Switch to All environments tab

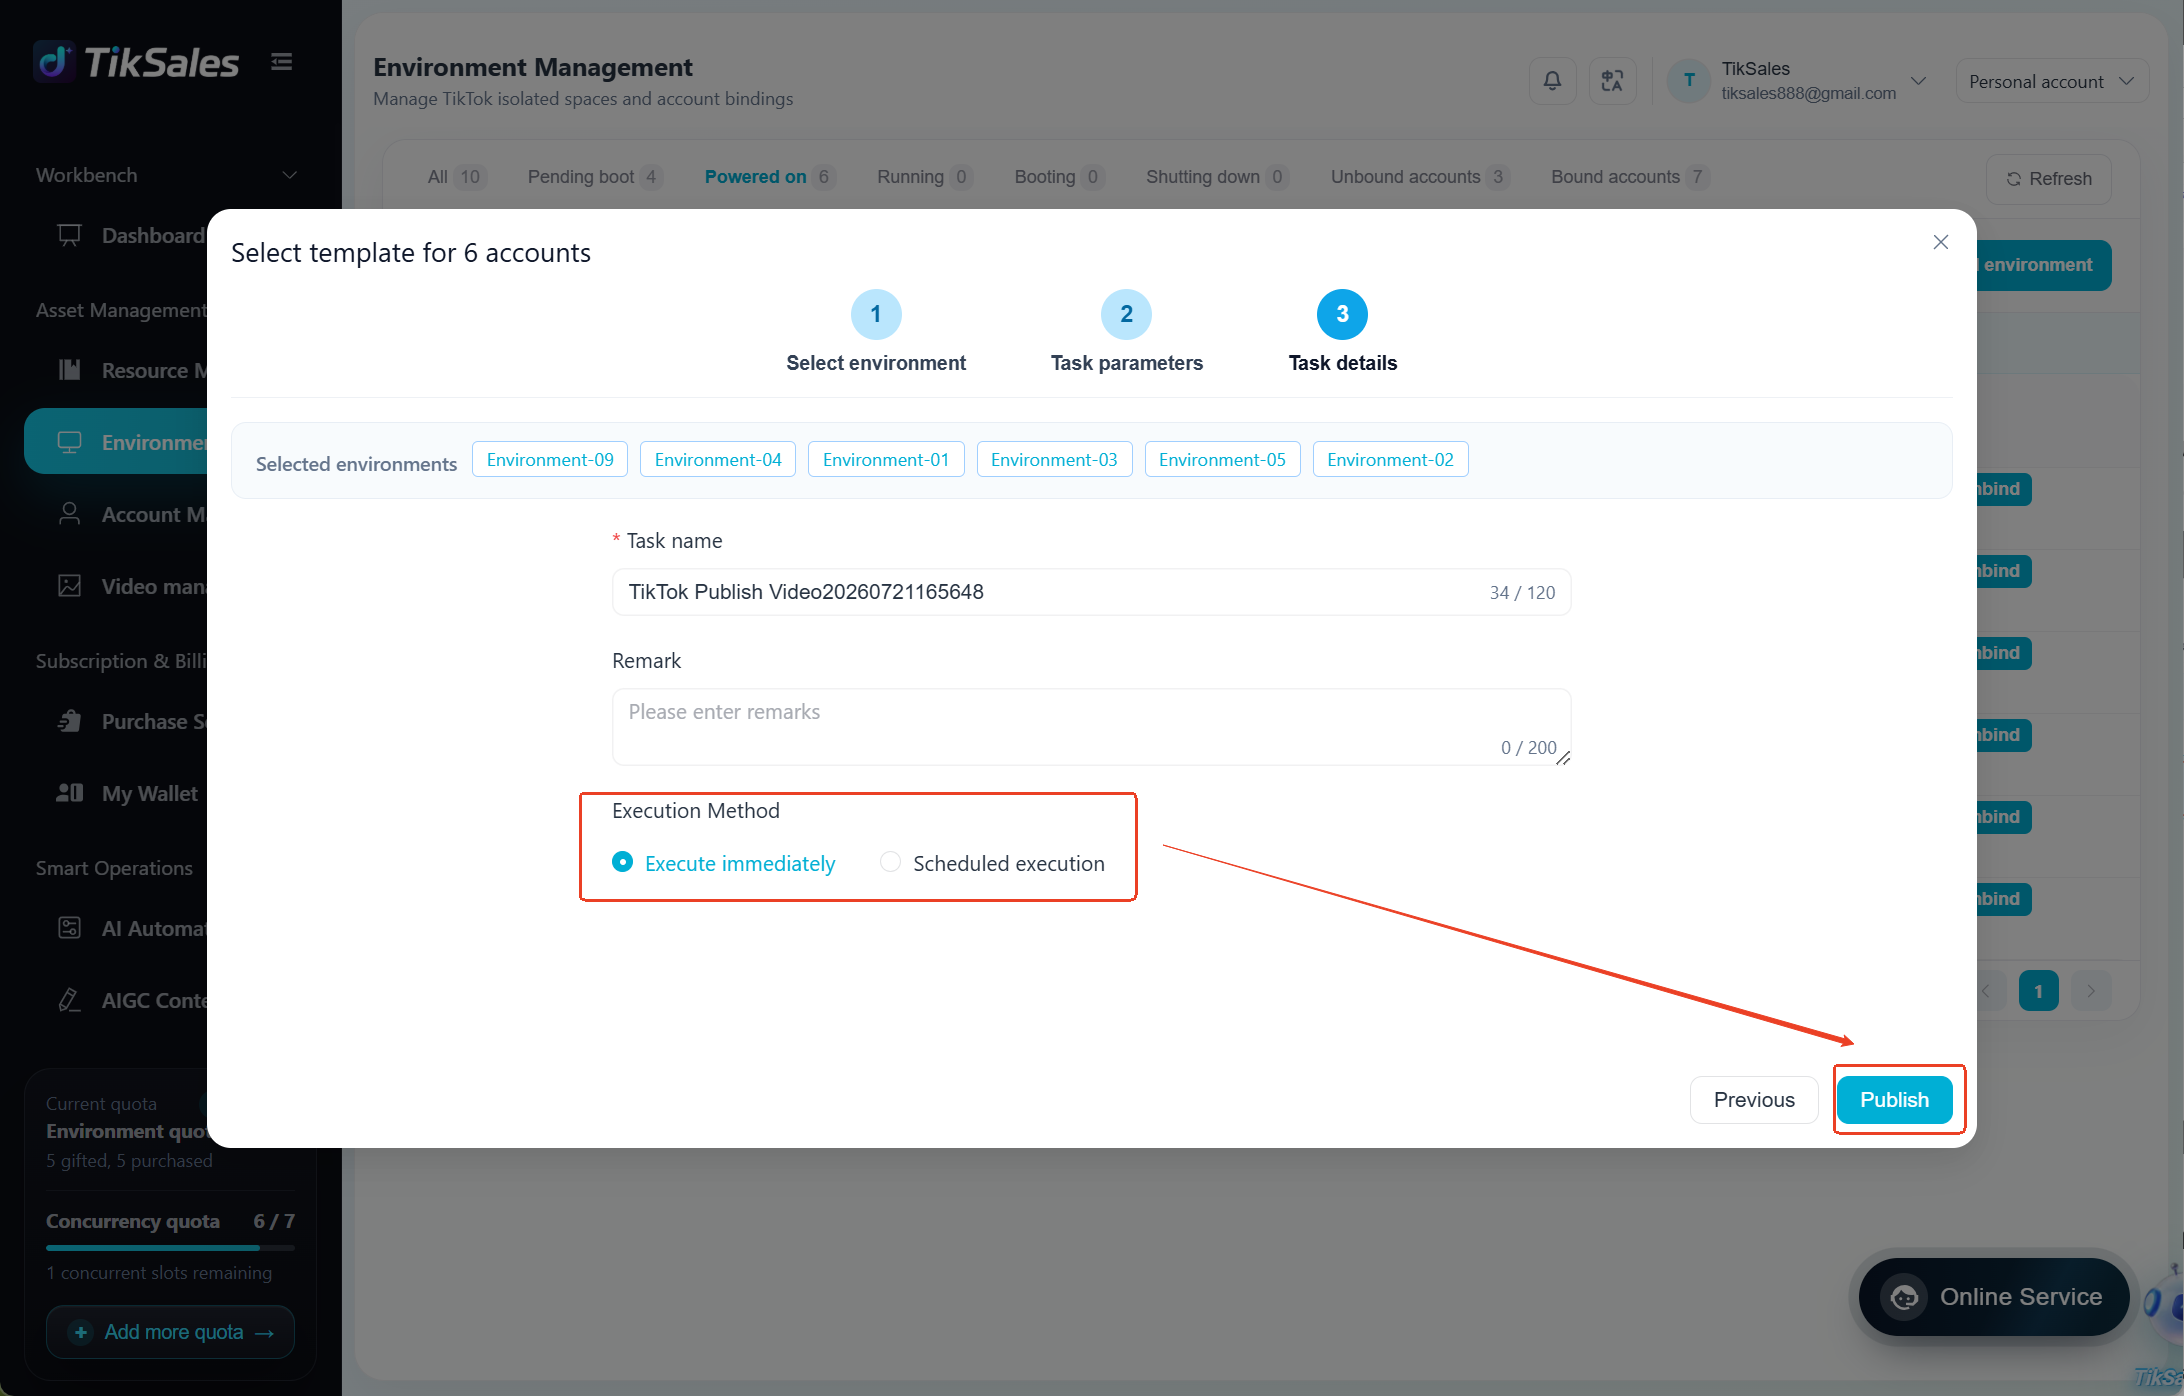[457, 177]
